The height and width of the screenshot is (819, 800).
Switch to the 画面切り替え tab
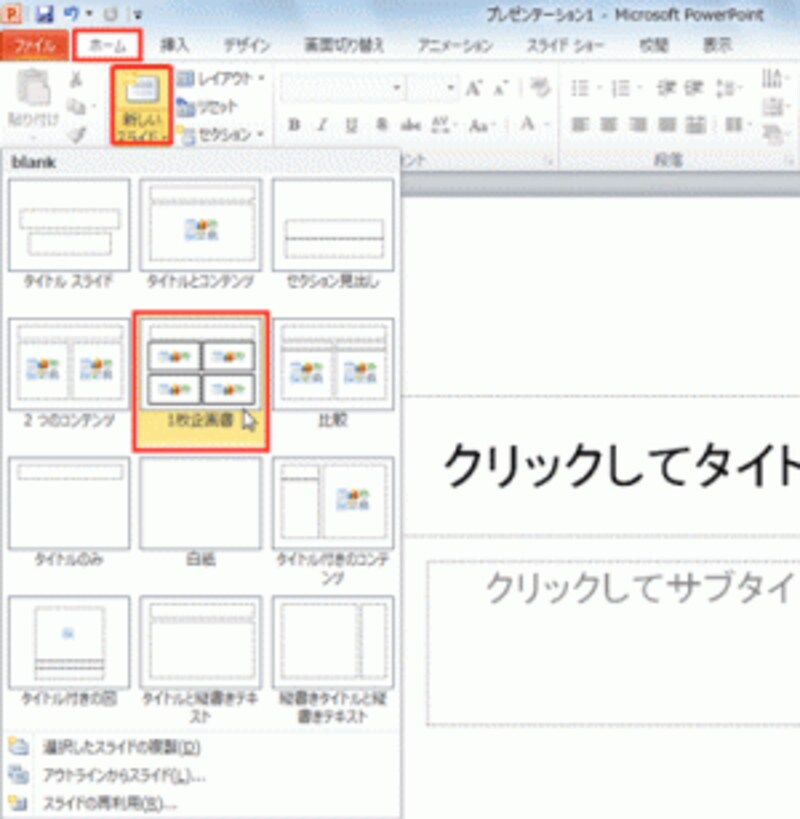click(344, 45)
